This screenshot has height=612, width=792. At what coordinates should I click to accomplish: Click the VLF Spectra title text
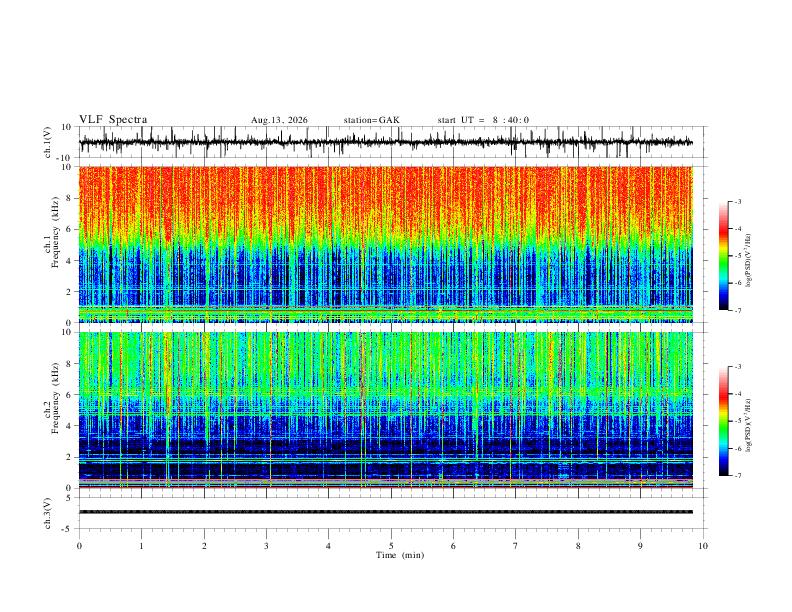[113, 120]
